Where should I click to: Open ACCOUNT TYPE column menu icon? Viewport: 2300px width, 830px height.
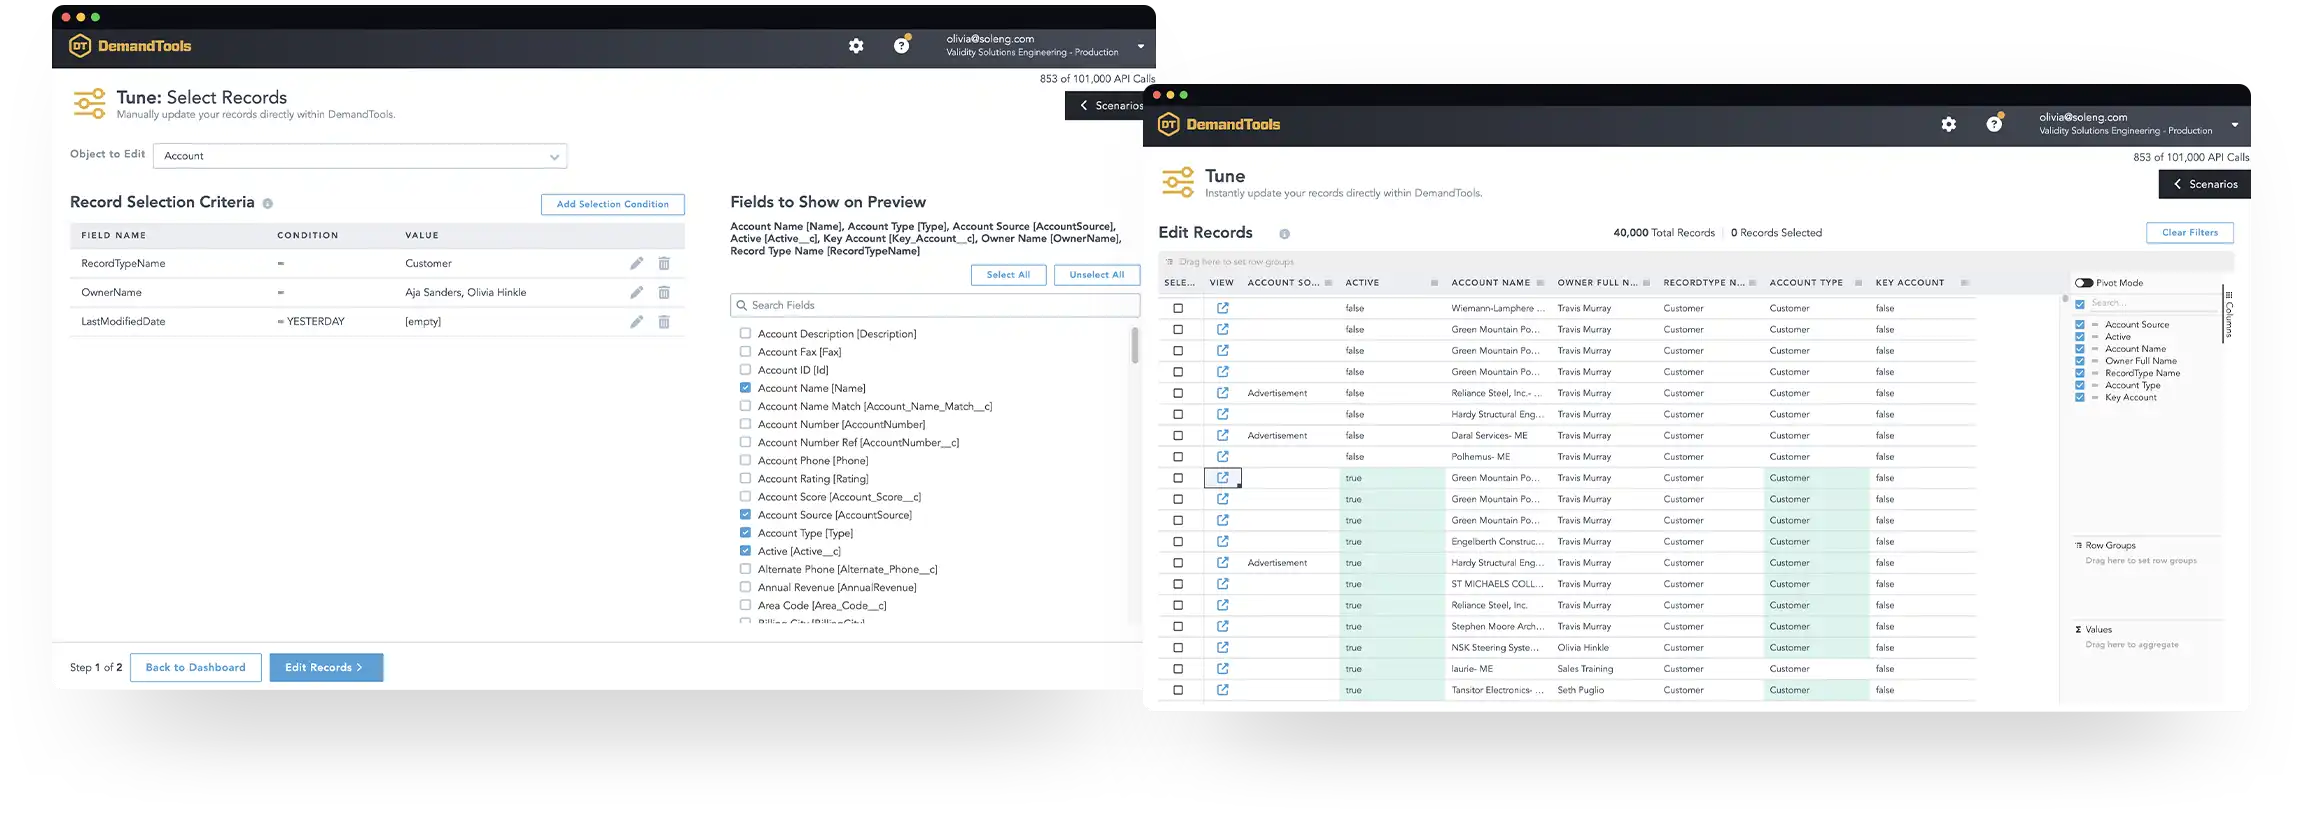[x=1858, y=283]
